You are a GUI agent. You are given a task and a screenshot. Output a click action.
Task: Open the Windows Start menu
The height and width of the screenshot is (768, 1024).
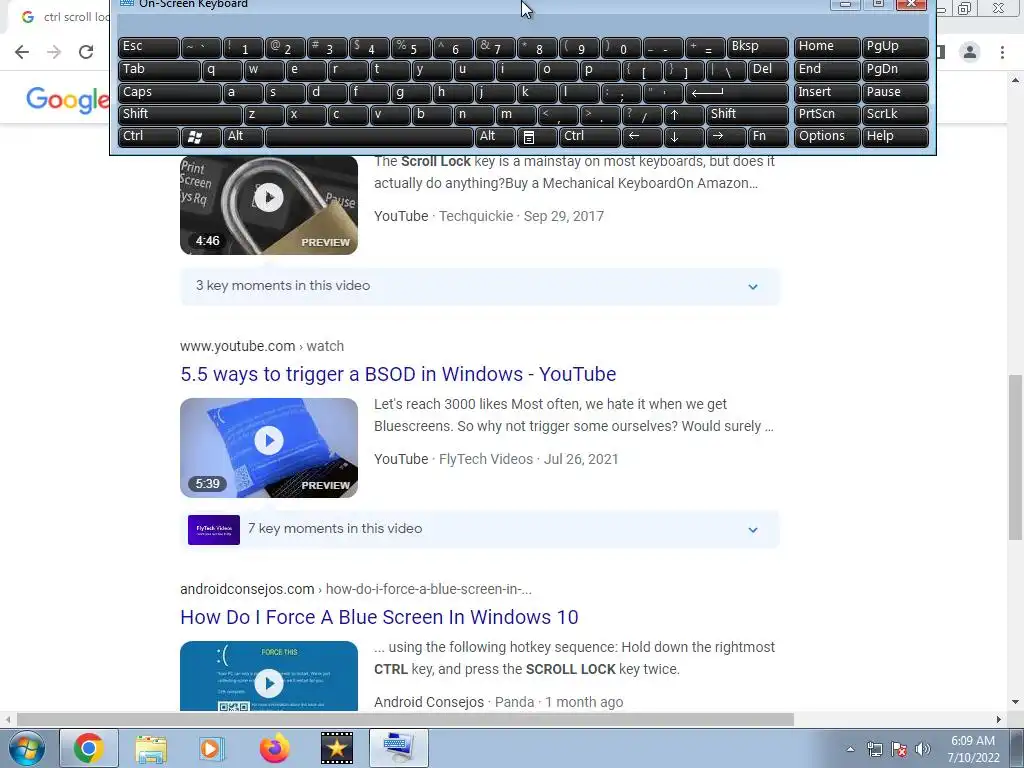tap(26, 748)
